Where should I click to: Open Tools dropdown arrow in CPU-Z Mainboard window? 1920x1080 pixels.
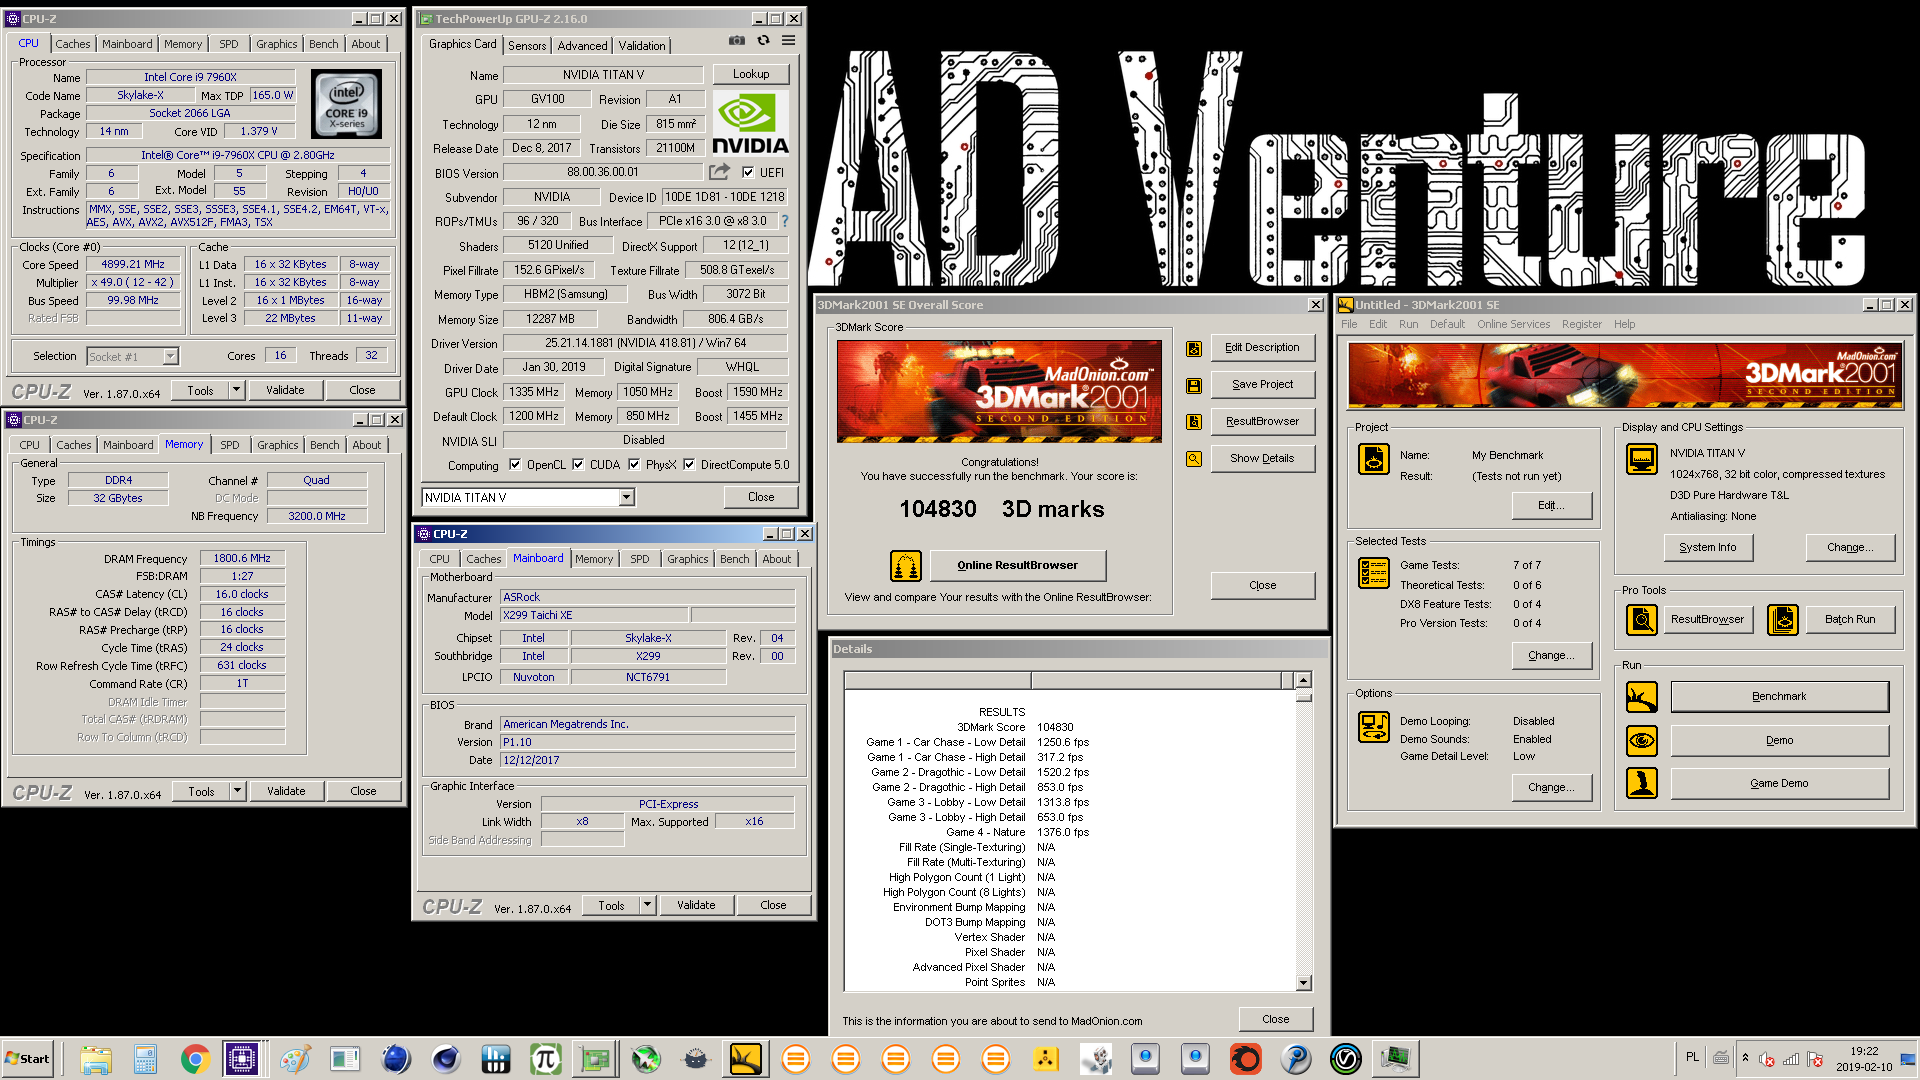pyautogui.click(x=648, y=905)
